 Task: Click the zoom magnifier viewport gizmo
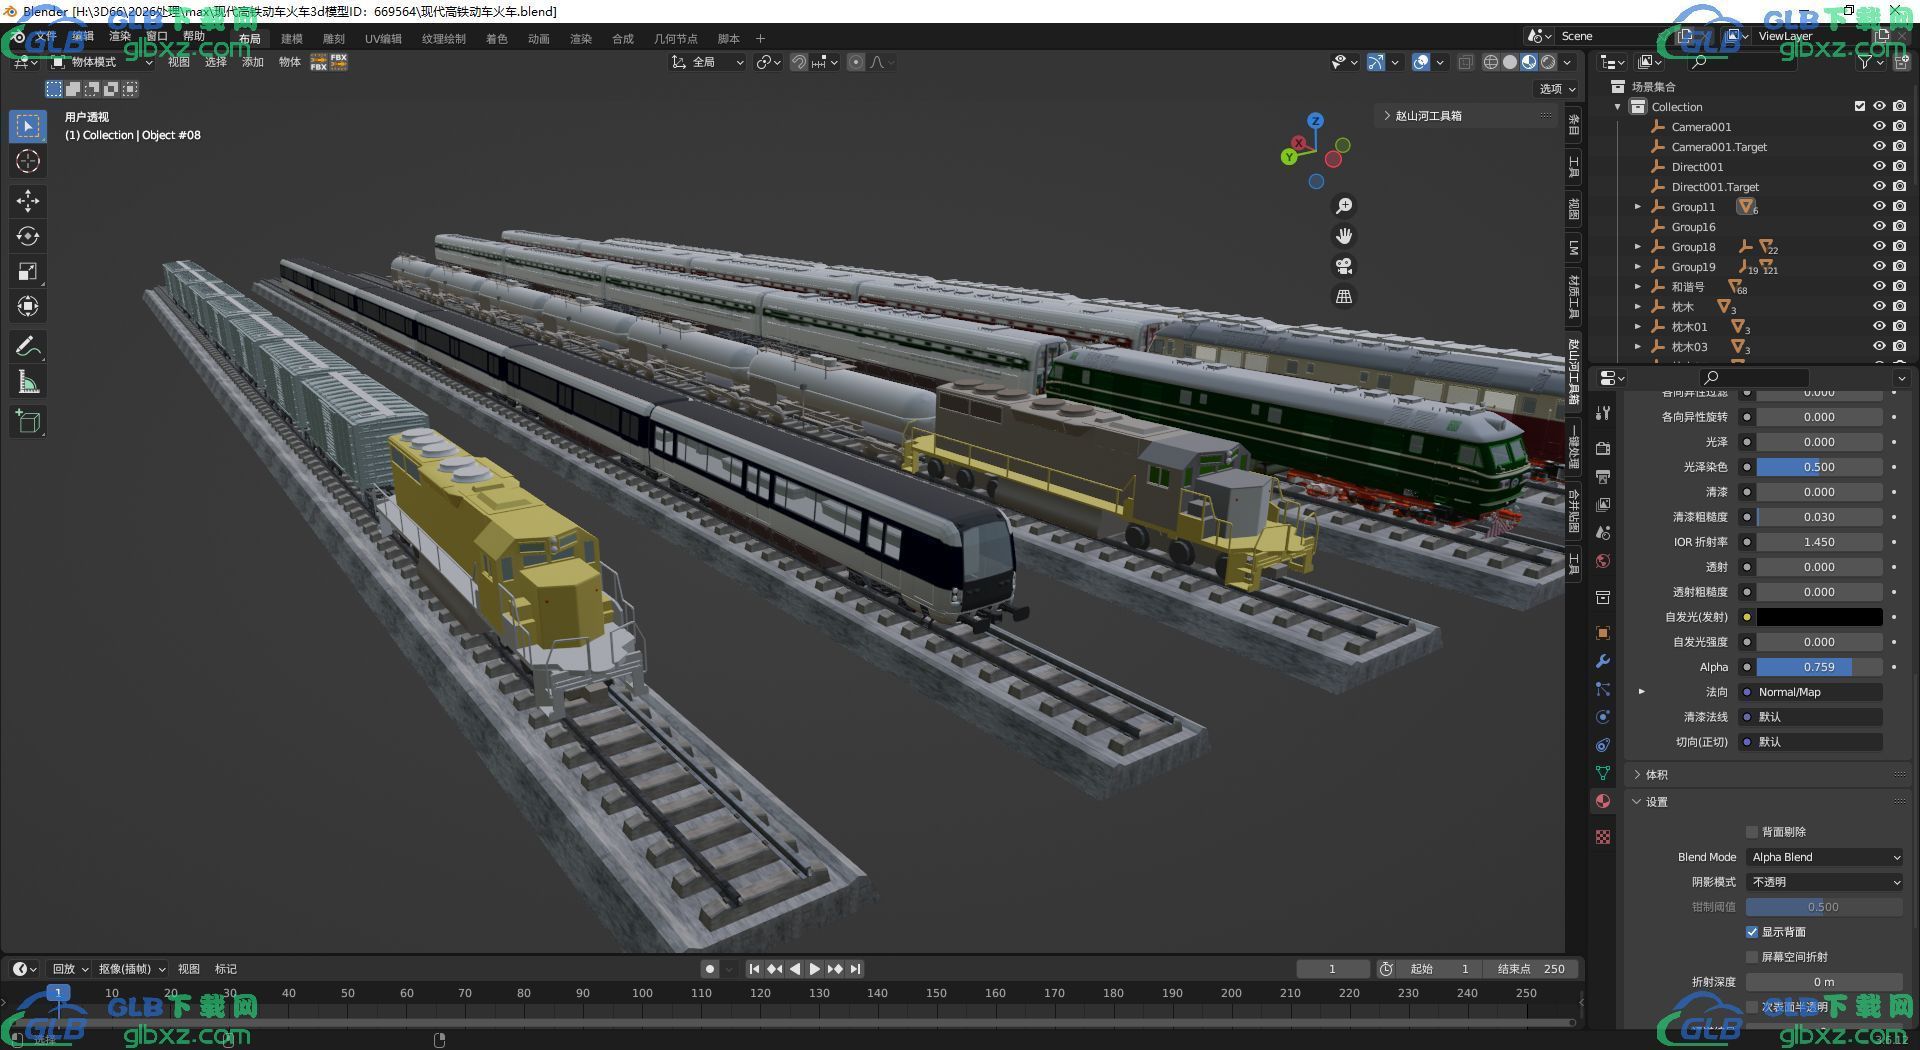click(x=1344, y=206)
